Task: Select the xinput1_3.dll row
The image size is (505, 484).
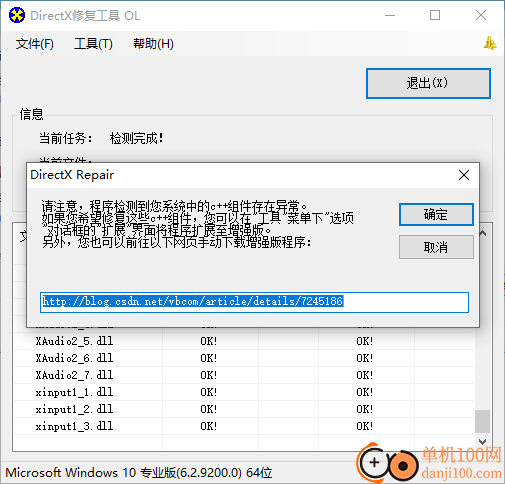Action: pos(244,426)
